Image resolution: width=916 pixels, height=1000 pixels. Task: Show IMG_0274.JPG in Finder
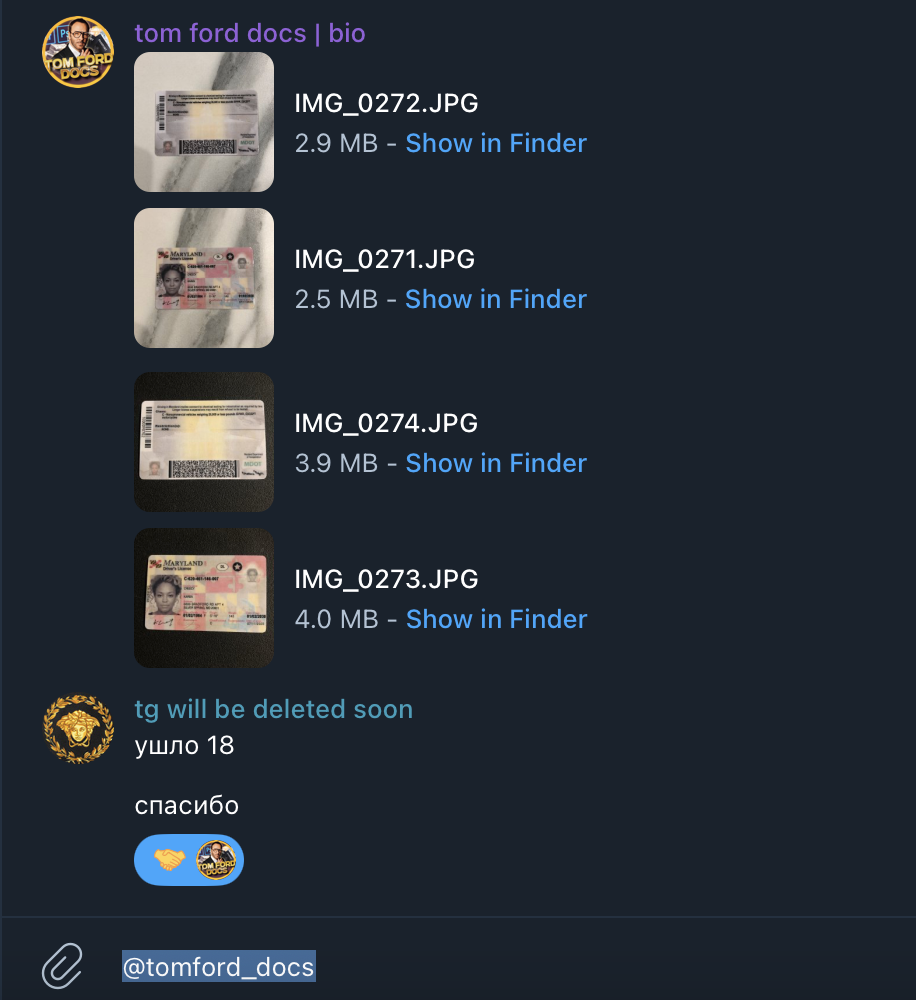496,464
